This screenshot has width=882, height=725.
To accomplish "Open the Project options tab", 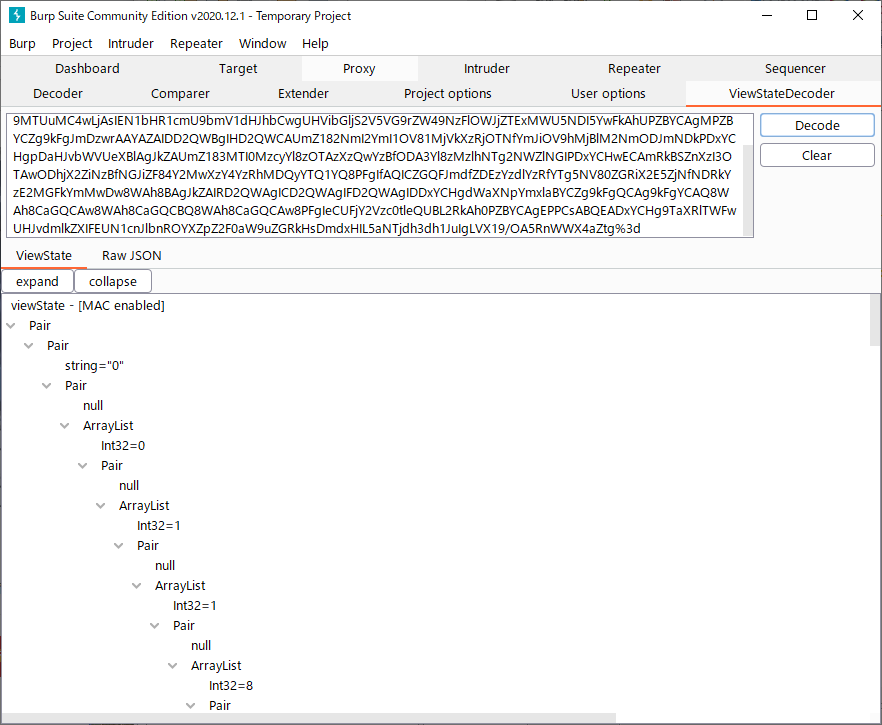I will (448, 93).
